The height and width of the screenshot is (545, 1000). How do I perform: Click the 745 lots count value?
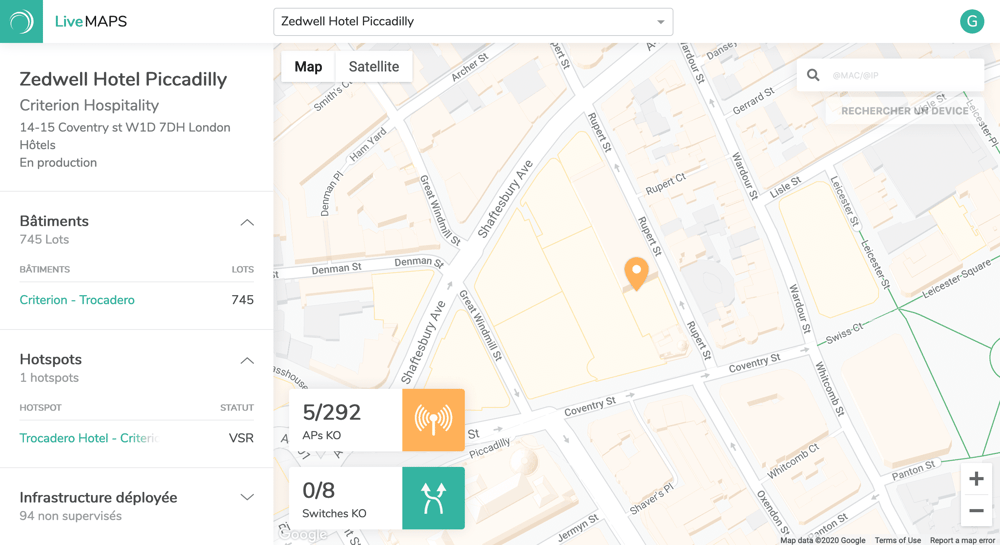pos(242,300)
